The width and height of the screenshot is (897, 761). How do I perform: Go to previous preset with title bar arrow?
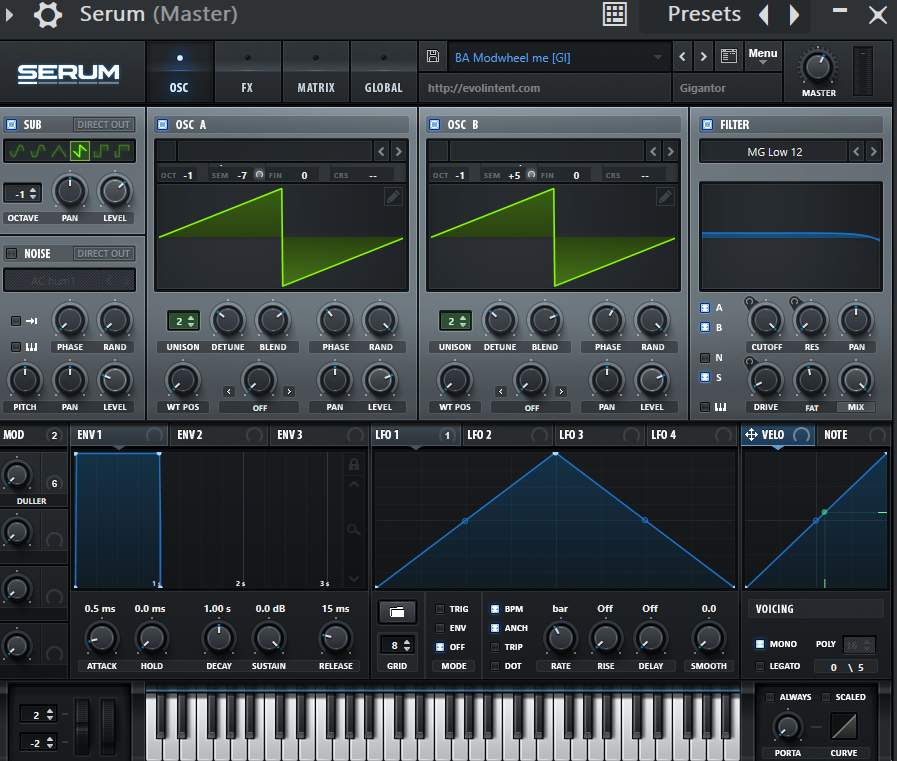[764, 14]
